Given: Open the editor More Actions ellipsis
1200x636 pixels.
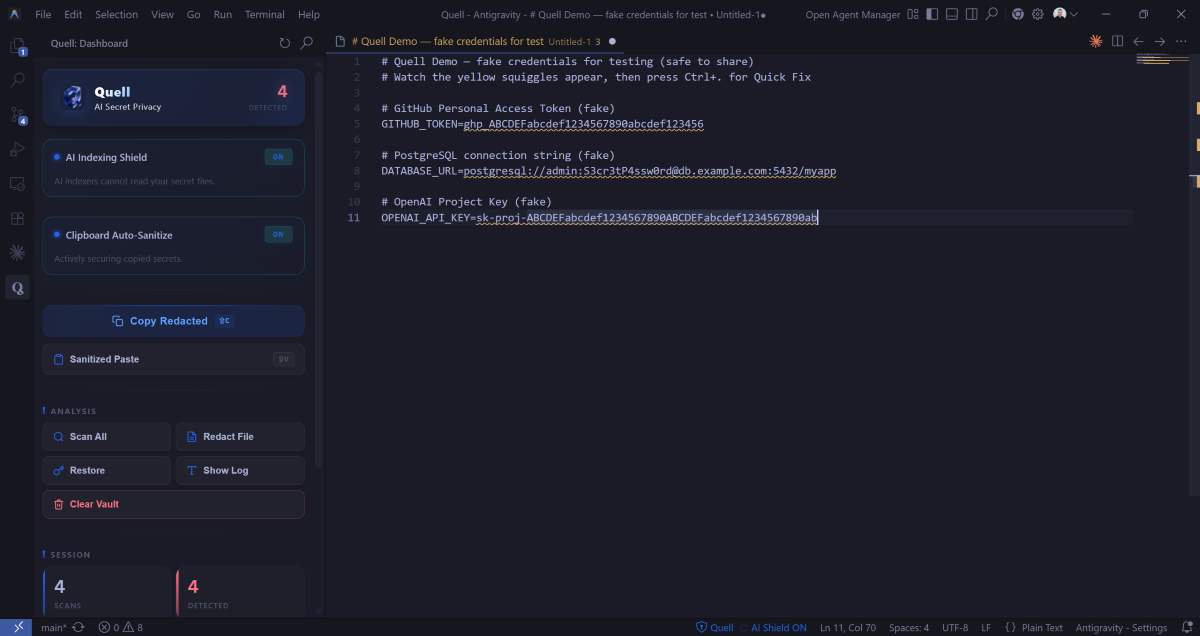Looking at the screenshot, I should point(1181,41).
